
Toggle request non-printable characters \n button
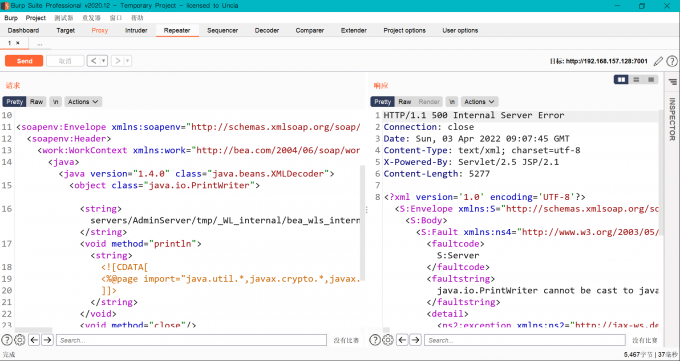[x=56, y=102]
